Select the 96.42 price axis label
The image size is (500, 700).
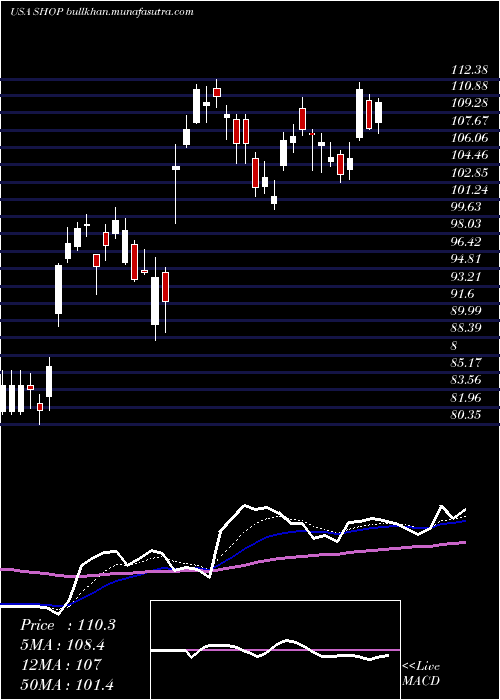tap(466, 242)
